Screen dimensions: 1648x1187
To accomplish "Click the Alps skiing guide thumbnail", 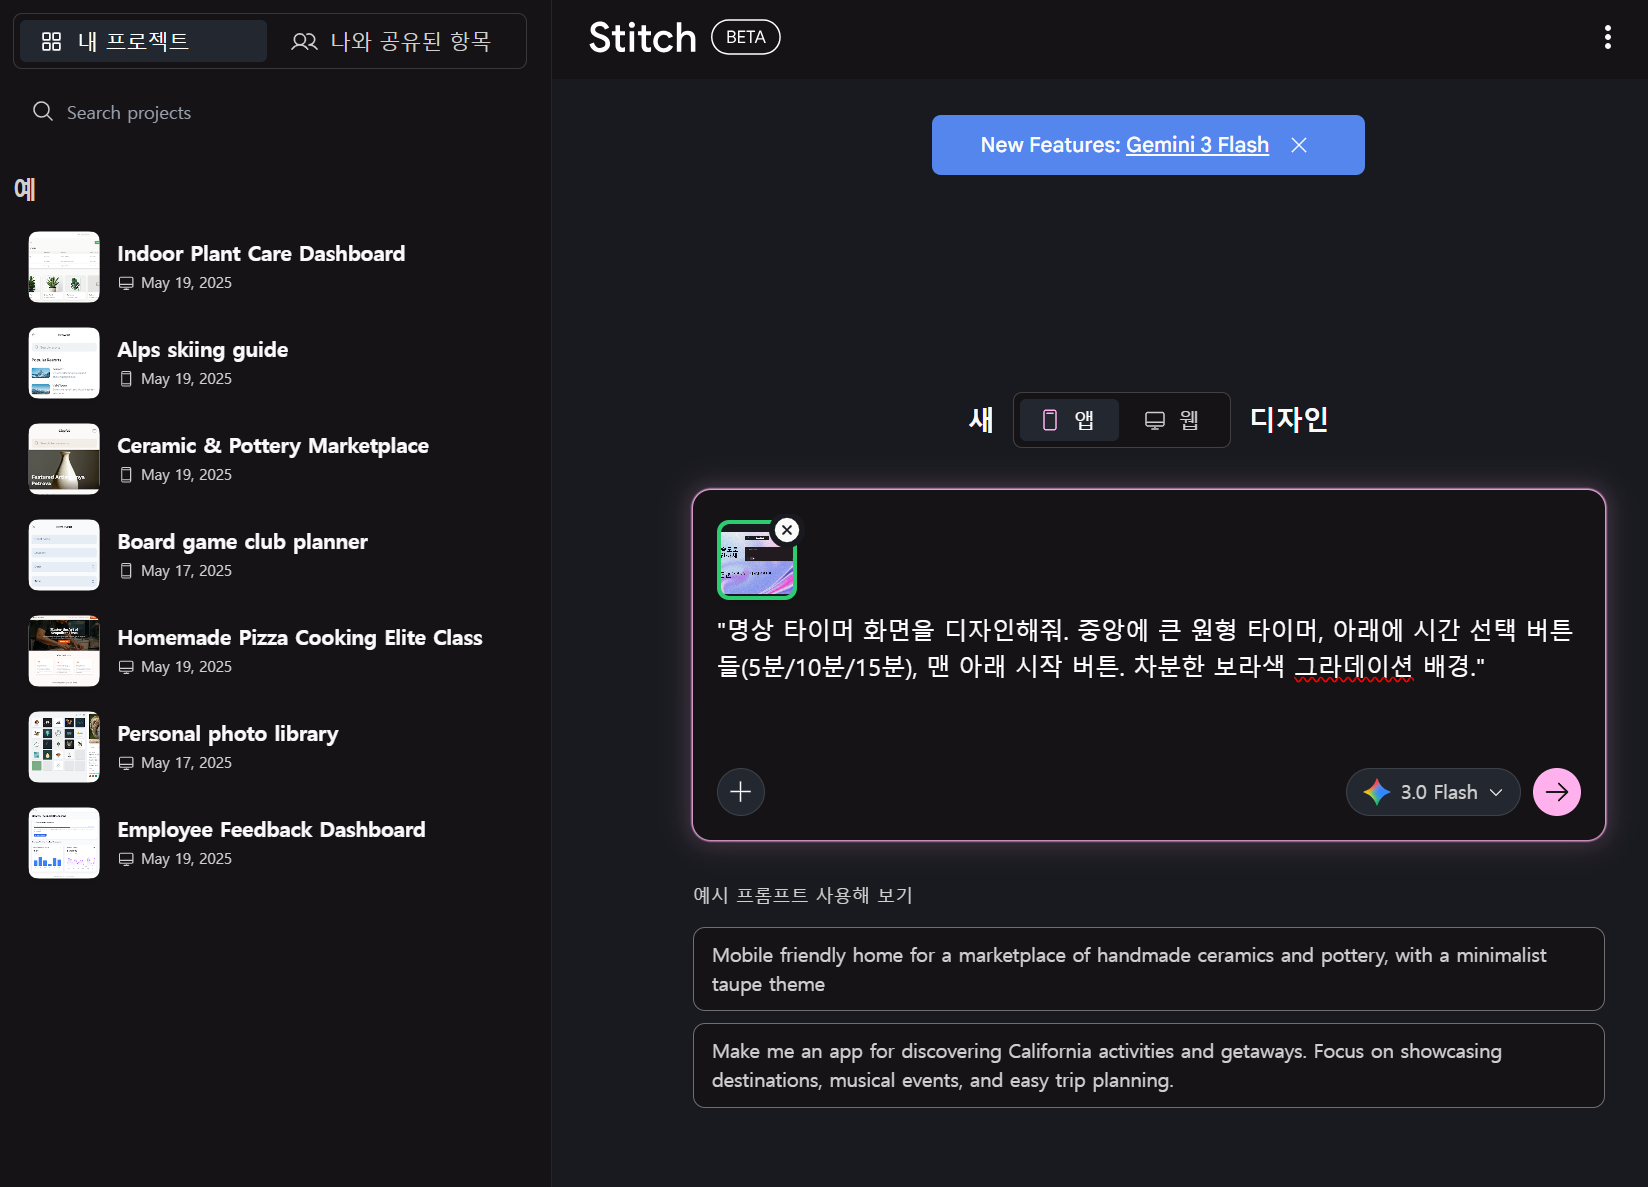I will coord(64,363).
